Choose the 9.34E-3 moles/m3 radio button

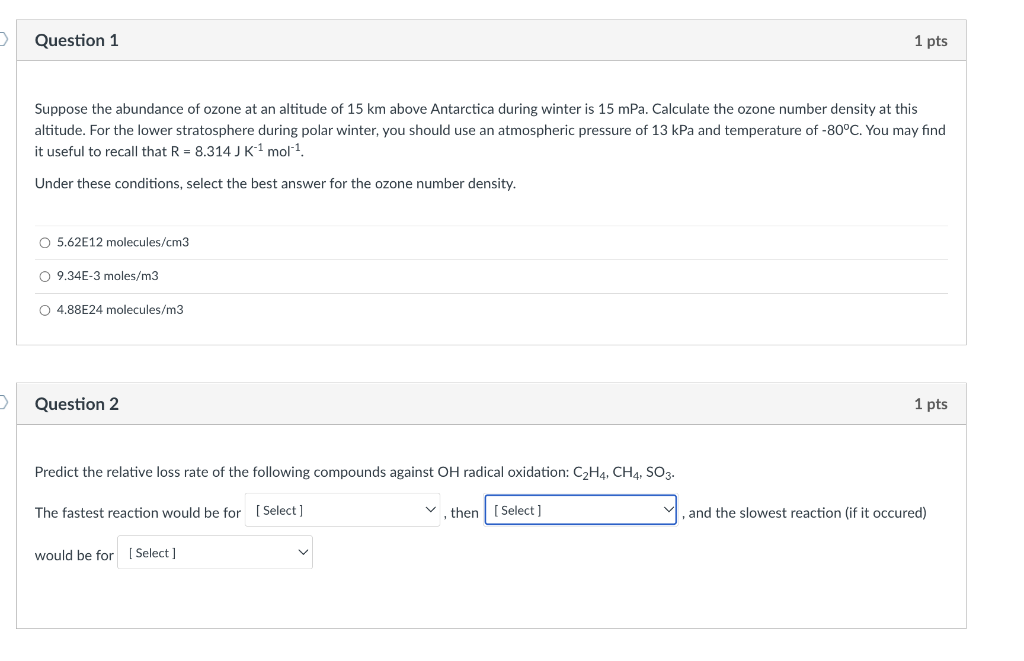click(x=45, y=276)
